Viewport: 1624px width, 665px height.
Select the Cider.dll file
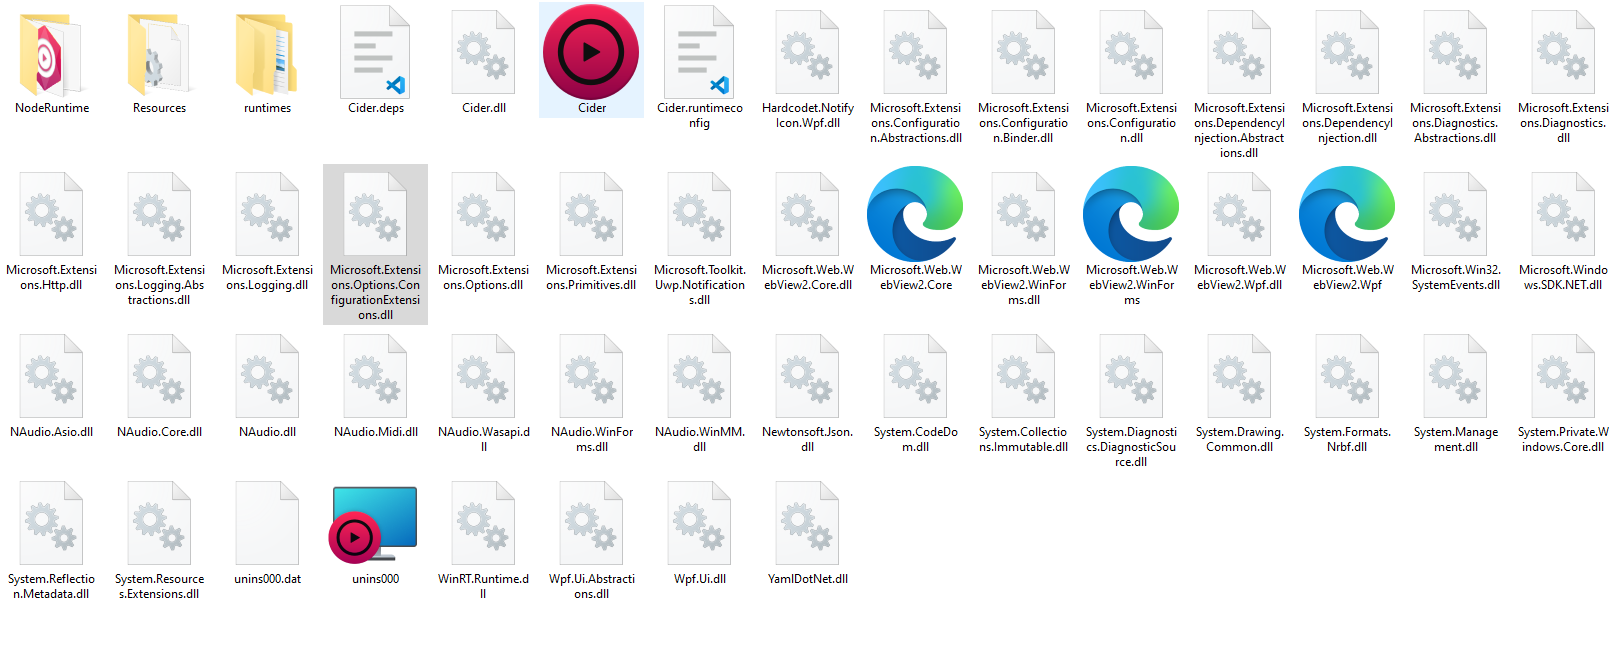(x=483, y=52)
